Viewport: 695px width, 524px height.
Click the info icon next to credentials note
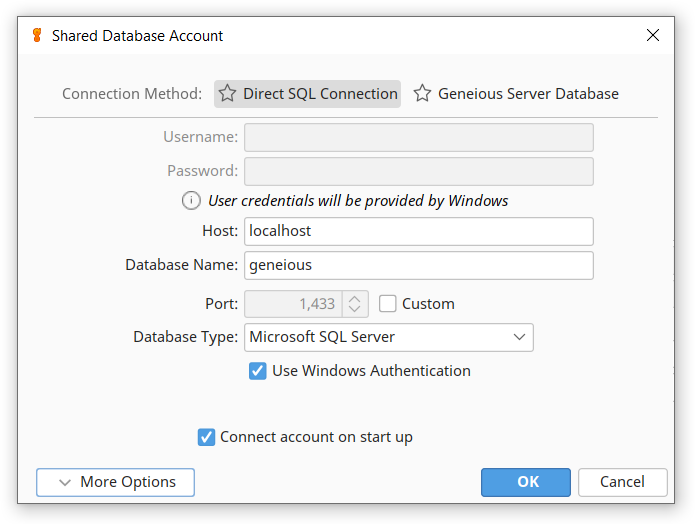[191, 201]
